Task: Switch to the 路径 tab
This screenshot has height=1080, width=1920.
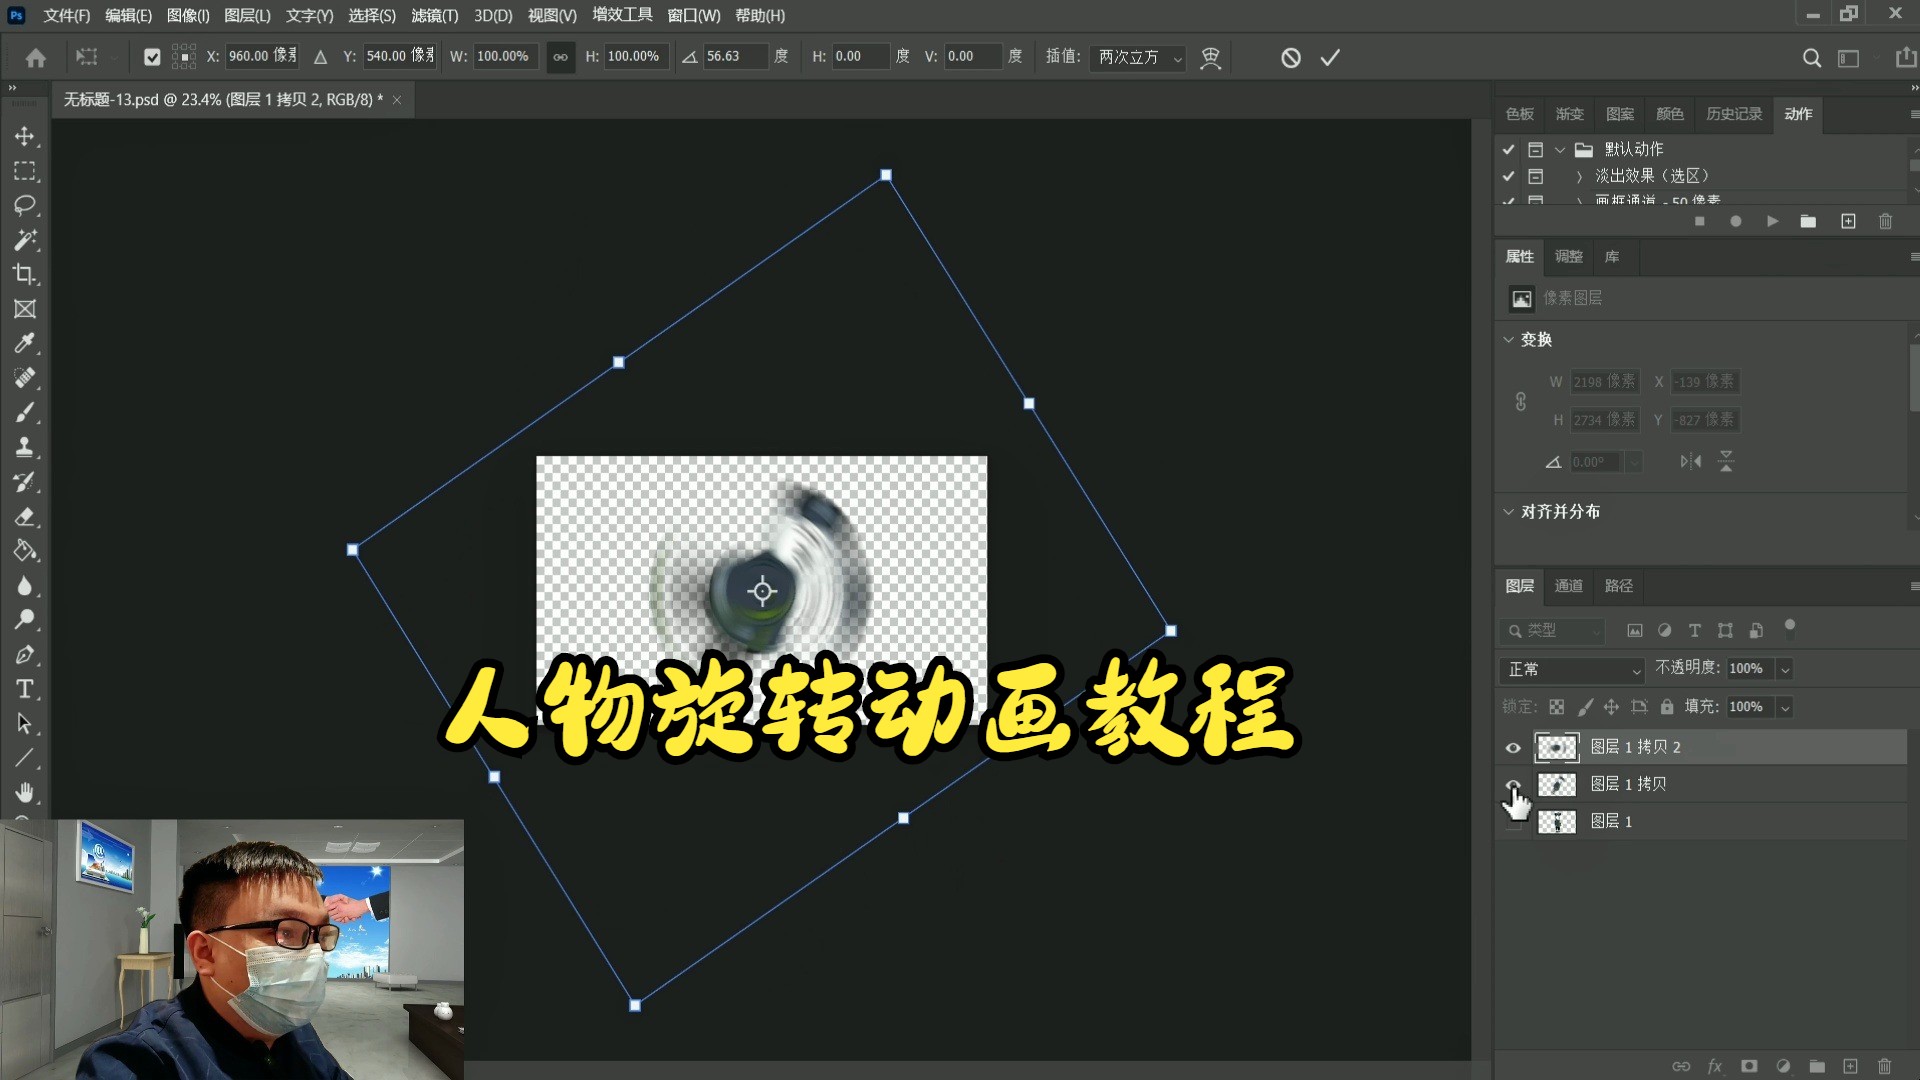Action: (1619, 586)
